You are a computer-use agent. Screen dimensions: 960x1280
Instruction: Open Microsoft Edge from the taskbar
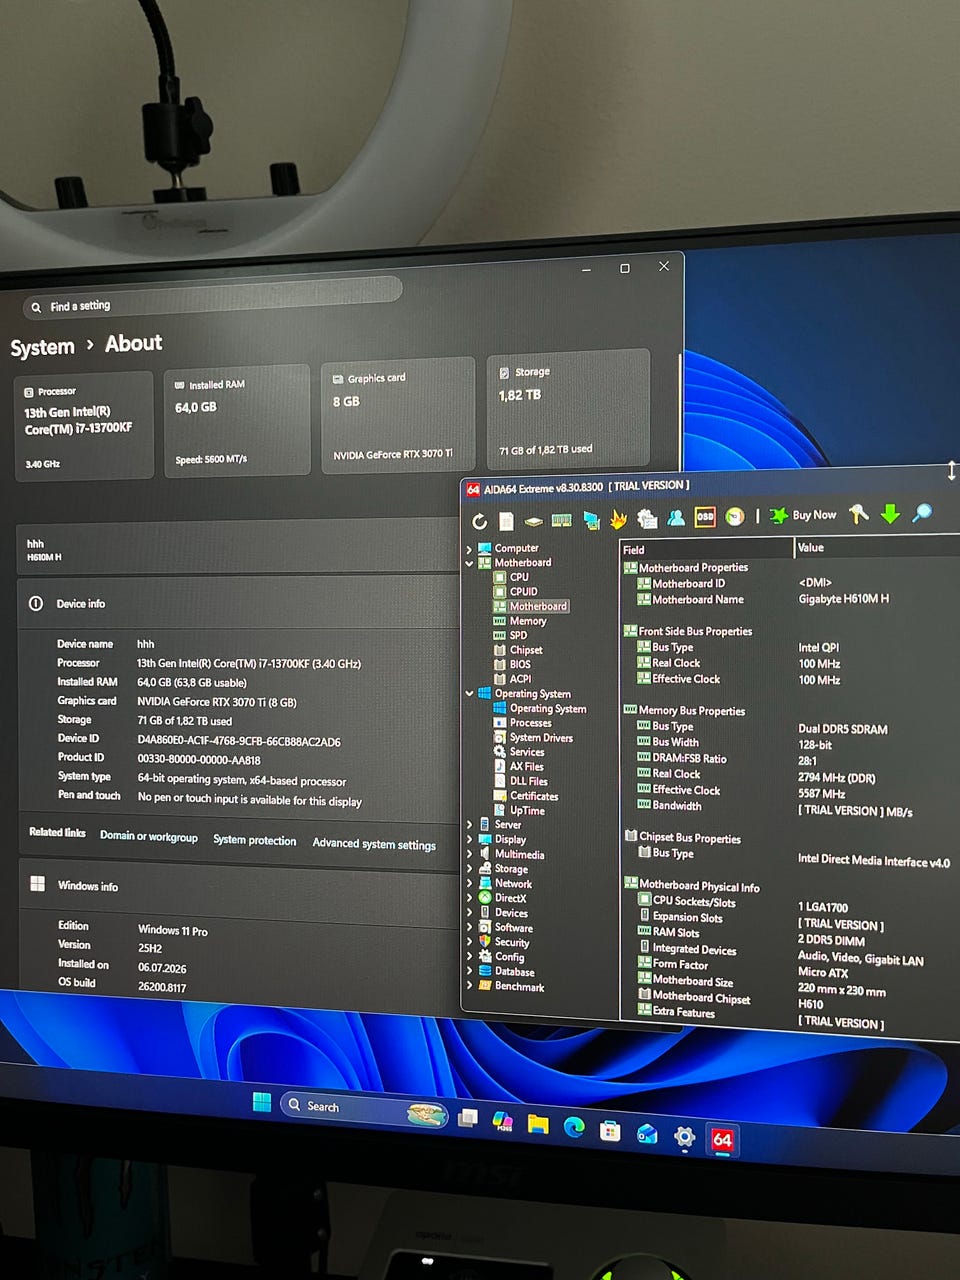click(x=574, y=1127)
